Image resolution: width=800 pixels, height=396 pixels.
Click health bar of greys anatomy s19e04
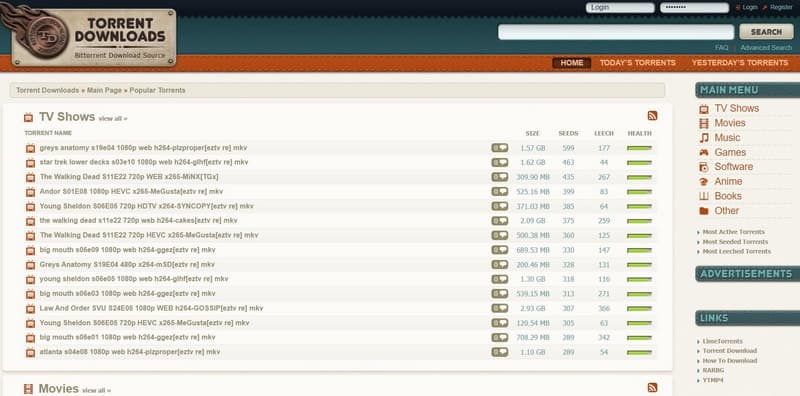tap(639, 148)
